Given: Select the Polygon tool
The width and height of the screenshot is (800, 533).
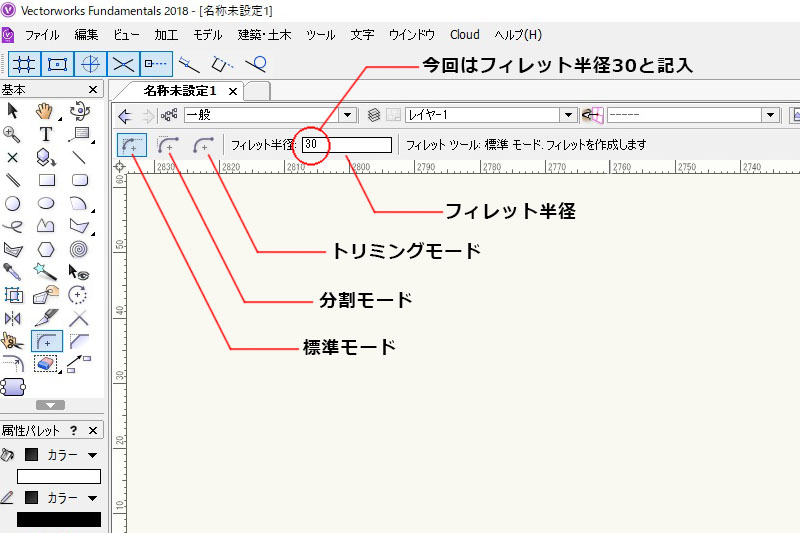Looking at the screenshot, I should pos(79,226).
